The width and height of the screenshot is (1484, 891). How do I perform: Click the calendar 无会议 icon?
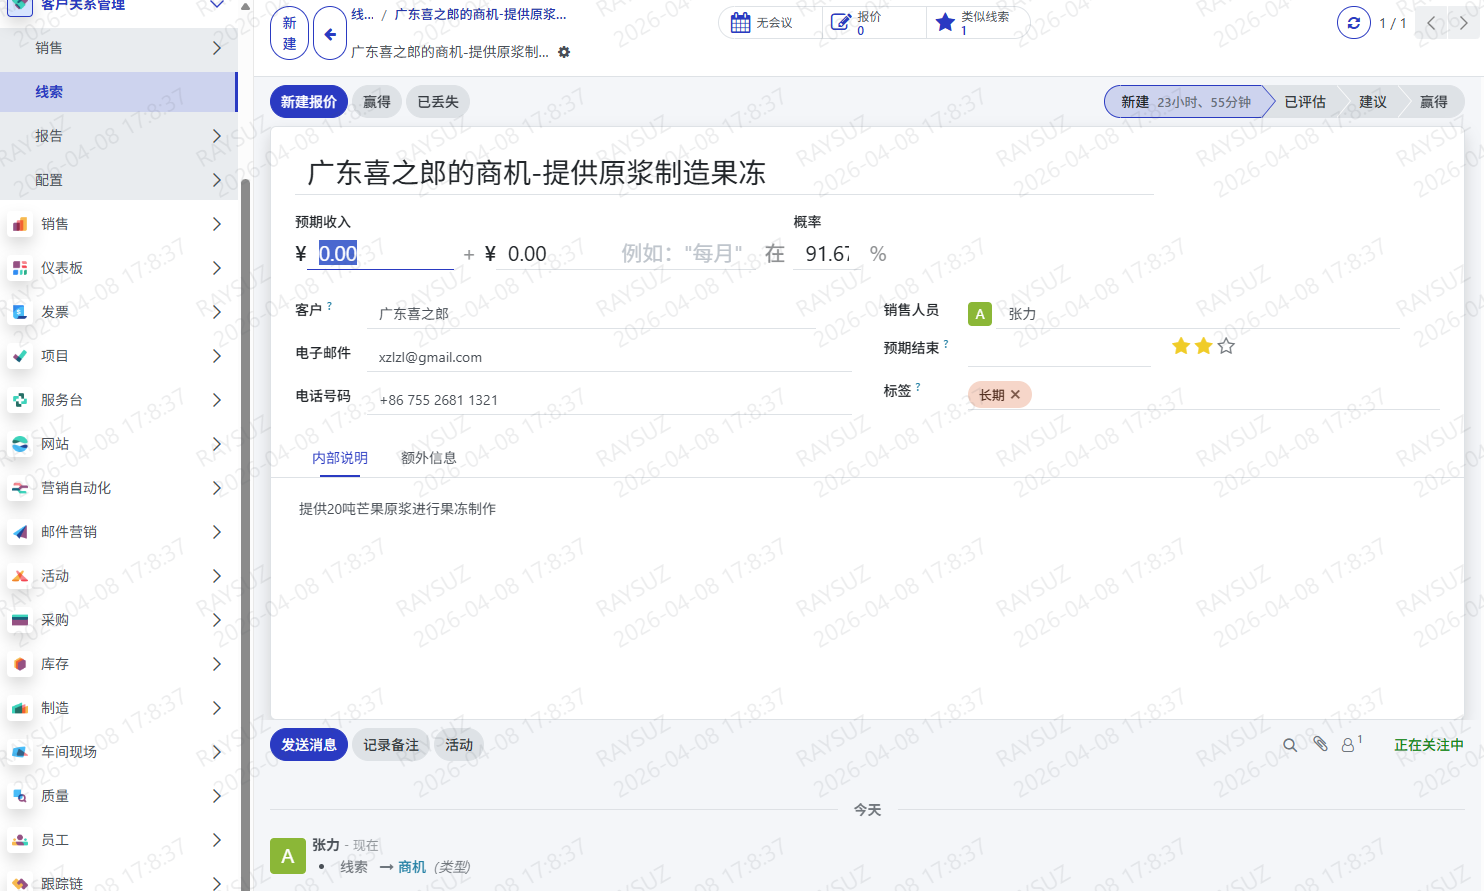pyautogui.click(x=740, y=22)
